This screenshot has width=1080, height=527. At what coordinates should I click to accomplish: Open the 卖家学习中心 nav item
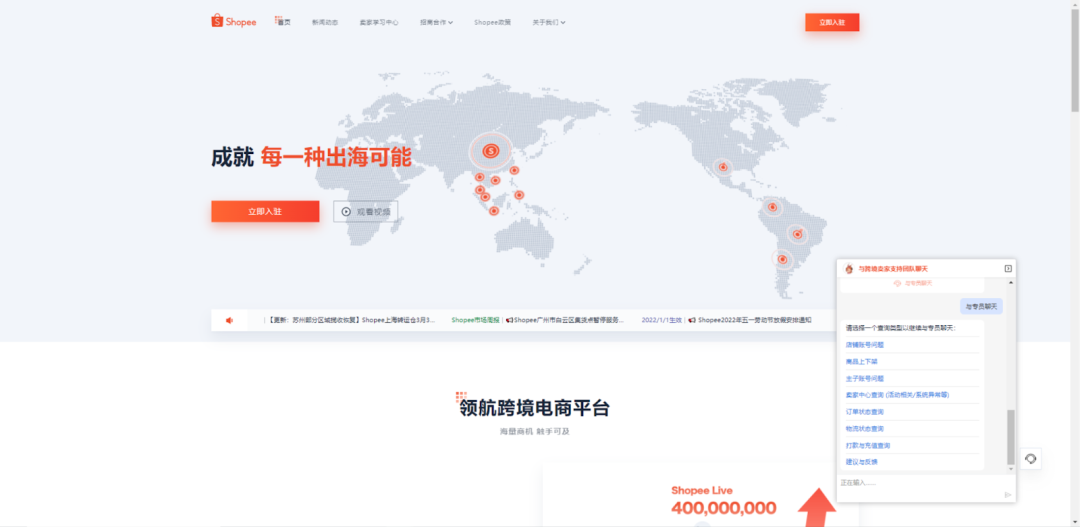(379, 22)
